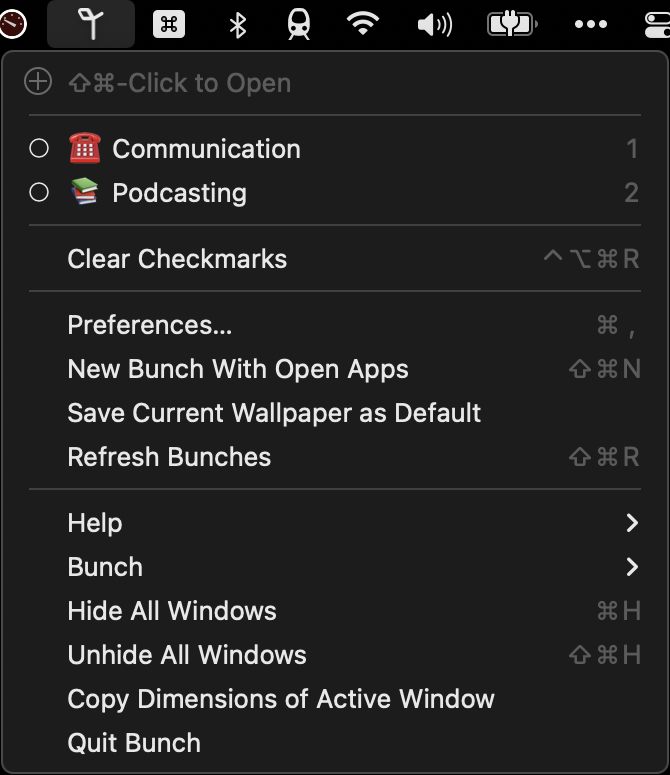This screenshot has height=775, width=670.
Task: Toggle the Podcasting bunch radio circle
Action: [39, 192]
